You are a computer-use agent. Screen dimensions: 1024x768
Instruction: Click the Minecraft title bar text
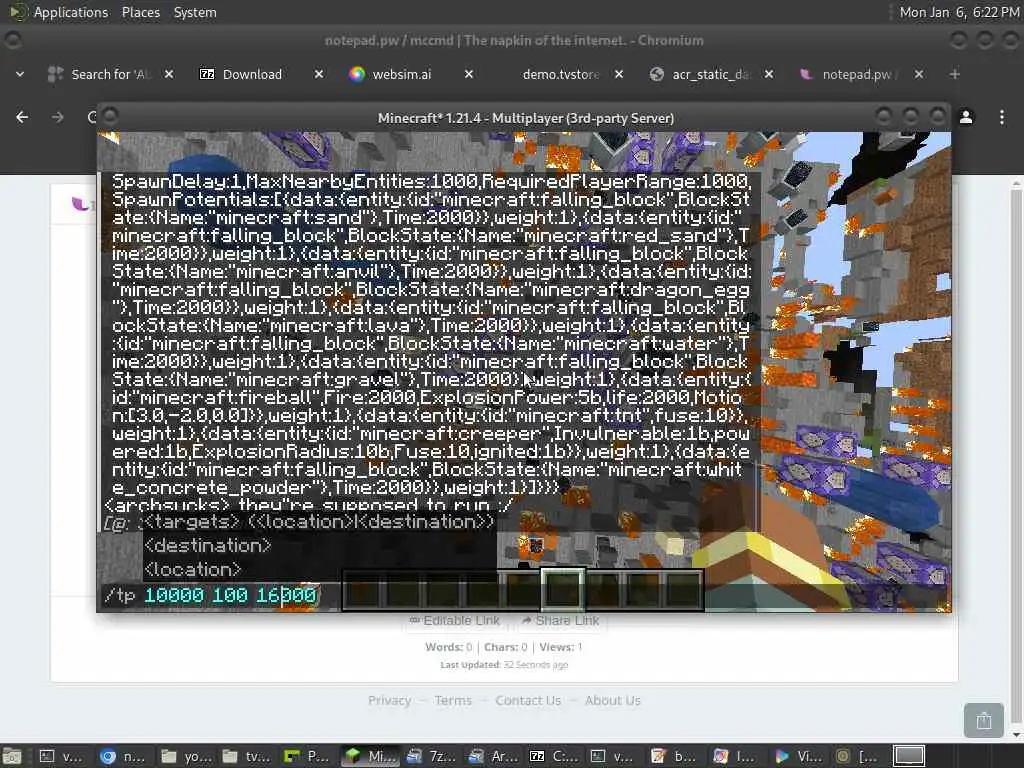526,118
